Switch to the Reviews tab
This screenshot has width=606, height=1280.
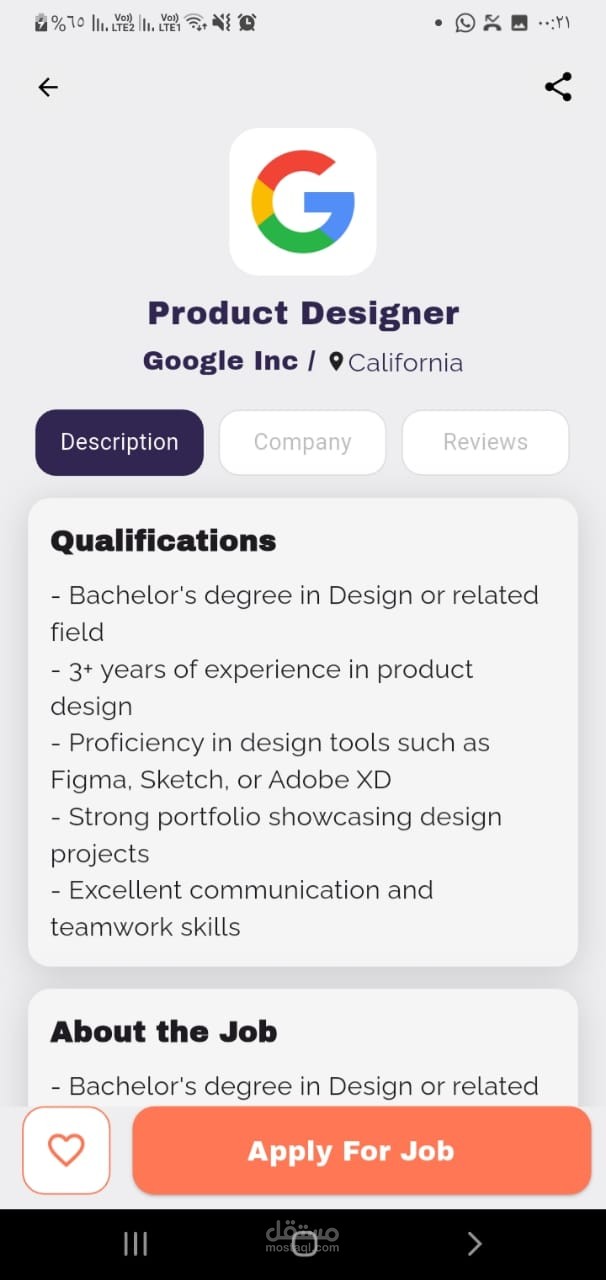[x=485, y=442]
